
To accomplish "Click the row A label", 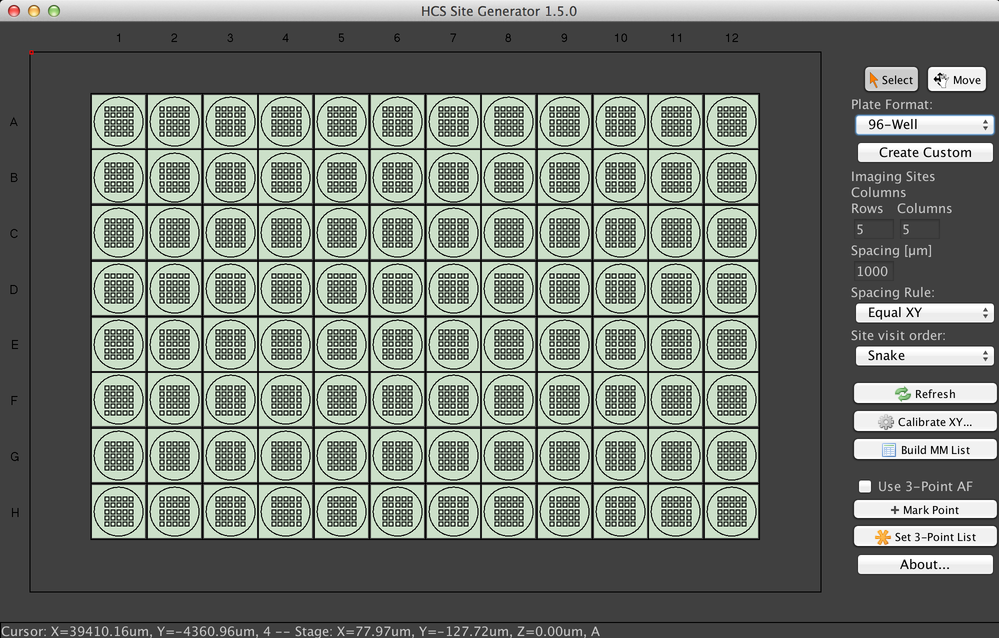I will (13, 122).
